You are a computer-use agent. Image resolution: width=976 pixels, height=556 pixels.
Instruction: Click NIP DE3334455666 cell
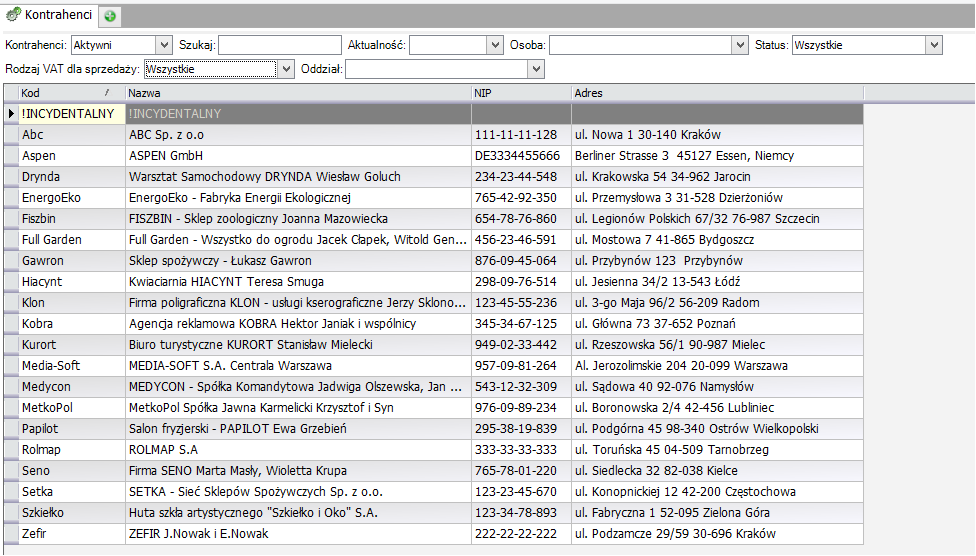tap(521, 156)
